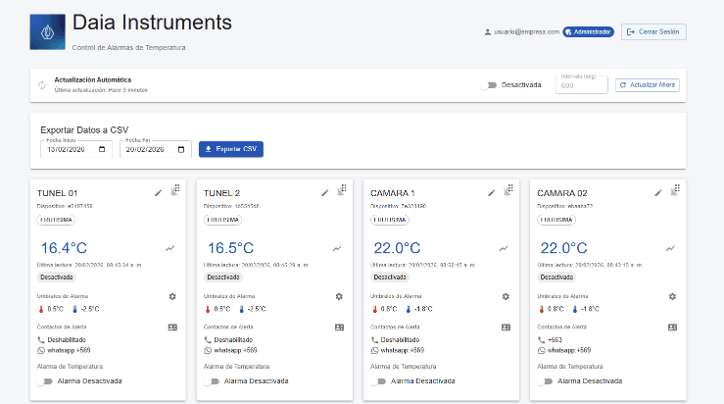Image resolution: width=724 pixels, height=404 pixels.
Task: Click the 16.4°C reading on TUNEL 01
Action: tap(64, 248)
